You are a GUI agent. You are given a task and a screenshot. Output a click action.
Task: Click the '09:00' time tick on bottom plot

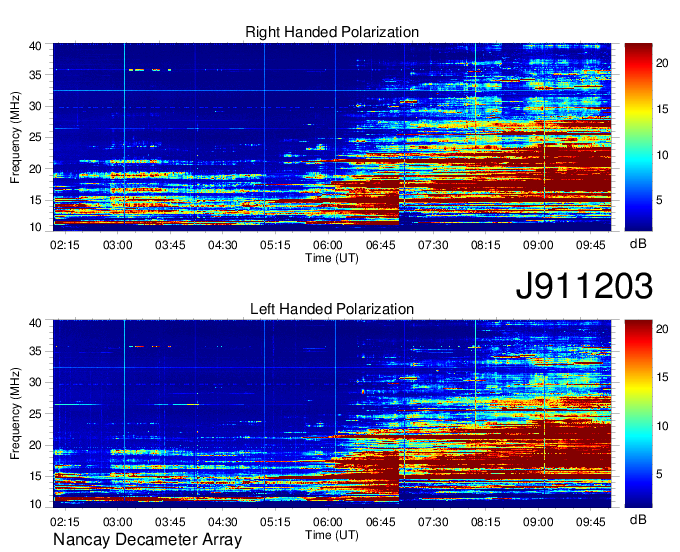pos(538,522)
